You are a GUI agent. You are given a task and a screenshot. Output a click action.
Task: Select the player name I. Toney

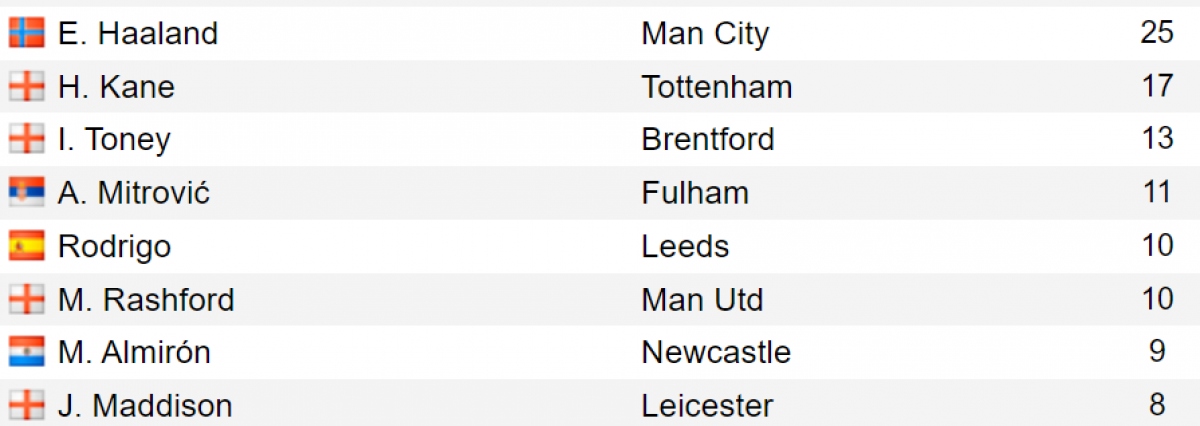(114, 140)
